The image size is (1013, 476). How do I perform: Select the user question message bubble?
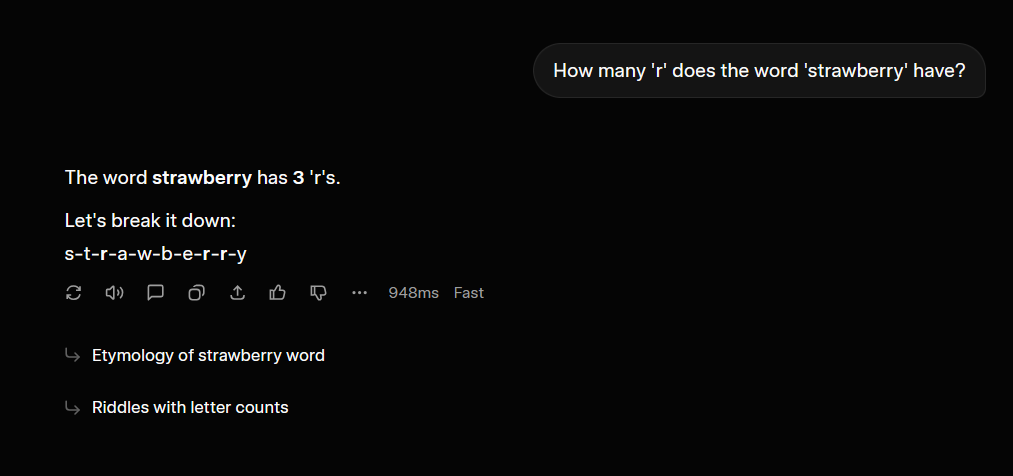[x=759, y=71]
